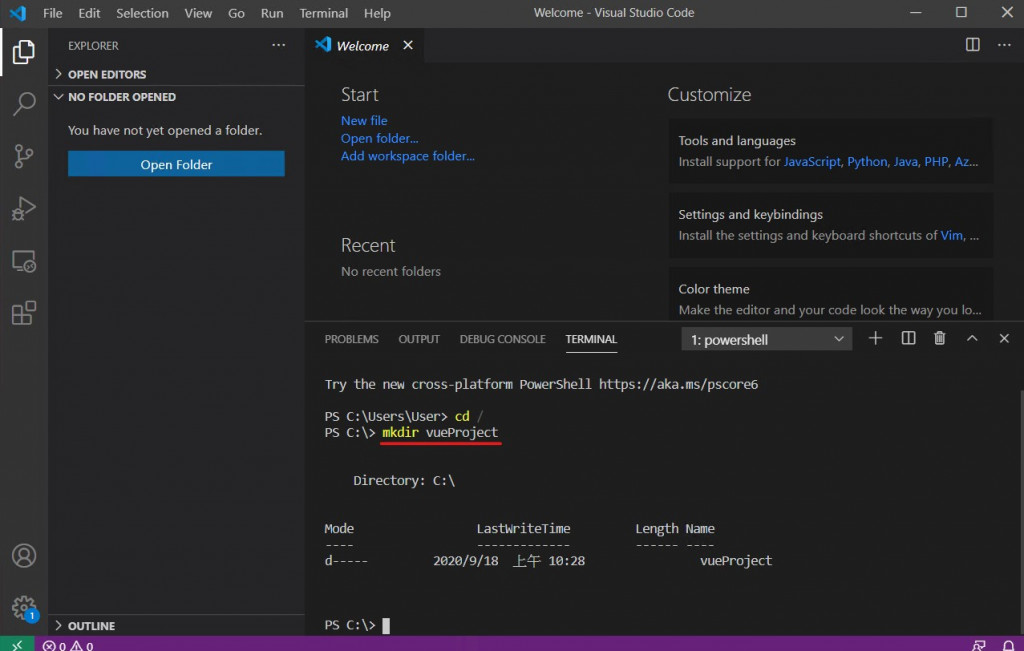Screen dimensions: 1024x651
Task: Click the vueProject name in directory listing
Action: point(735,560)
